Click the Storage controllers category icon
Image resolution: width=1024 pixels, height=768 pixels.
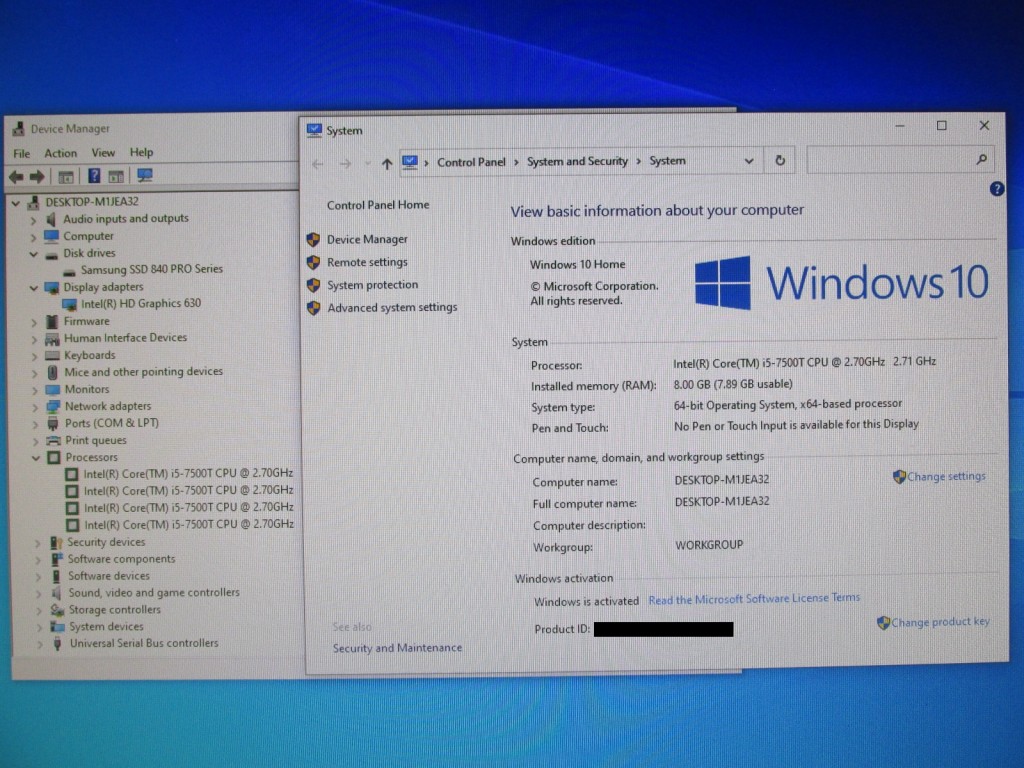[57, 611]
